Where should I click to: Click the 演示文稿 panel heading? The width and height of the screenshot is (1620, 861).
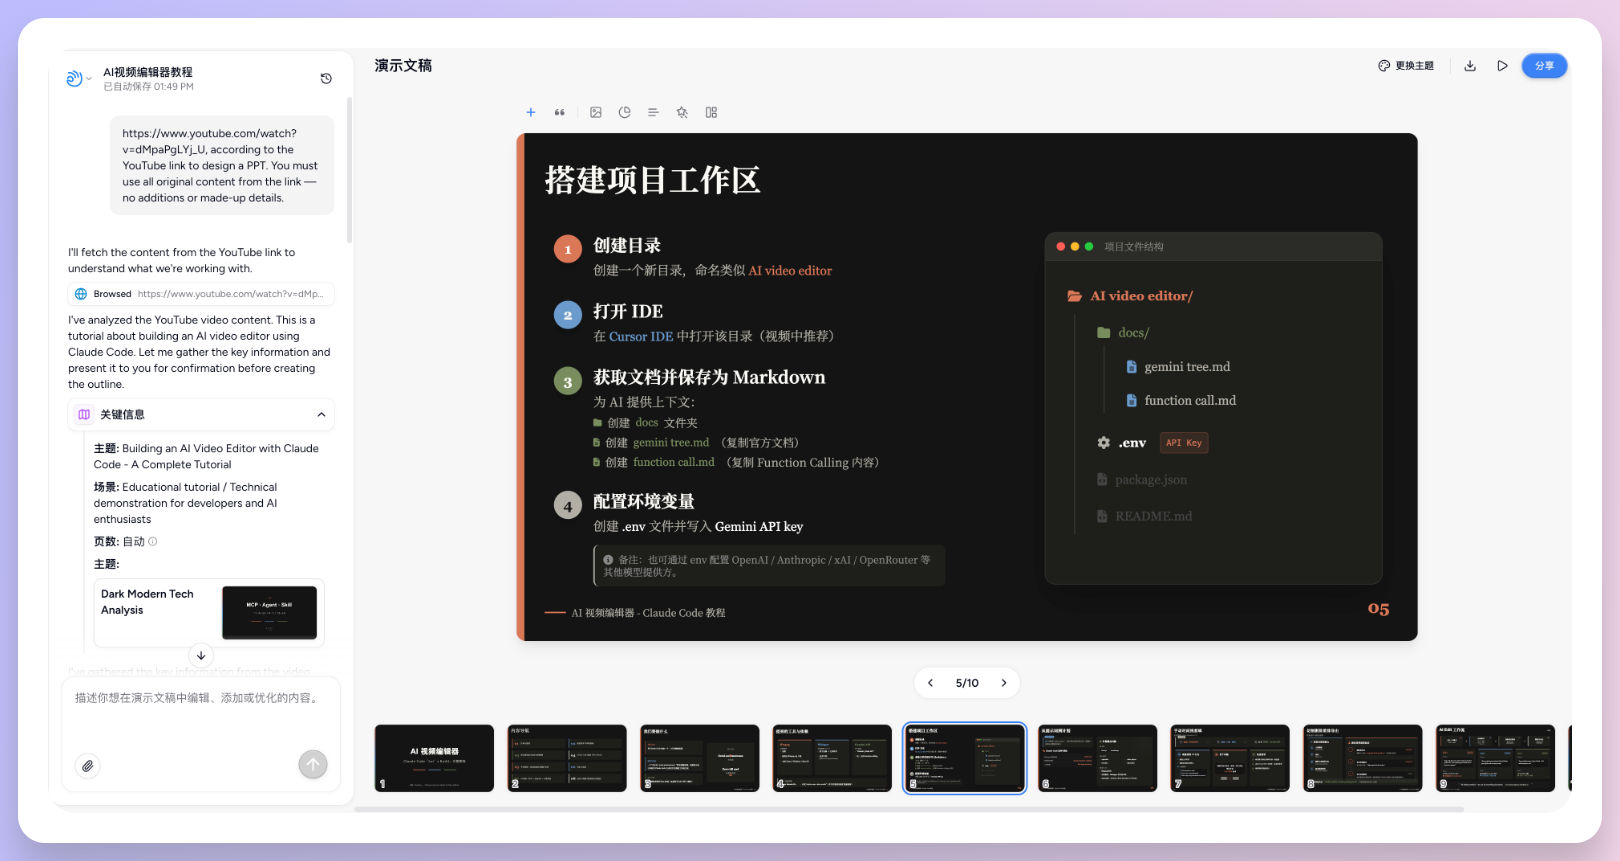[x=403, y=65]
